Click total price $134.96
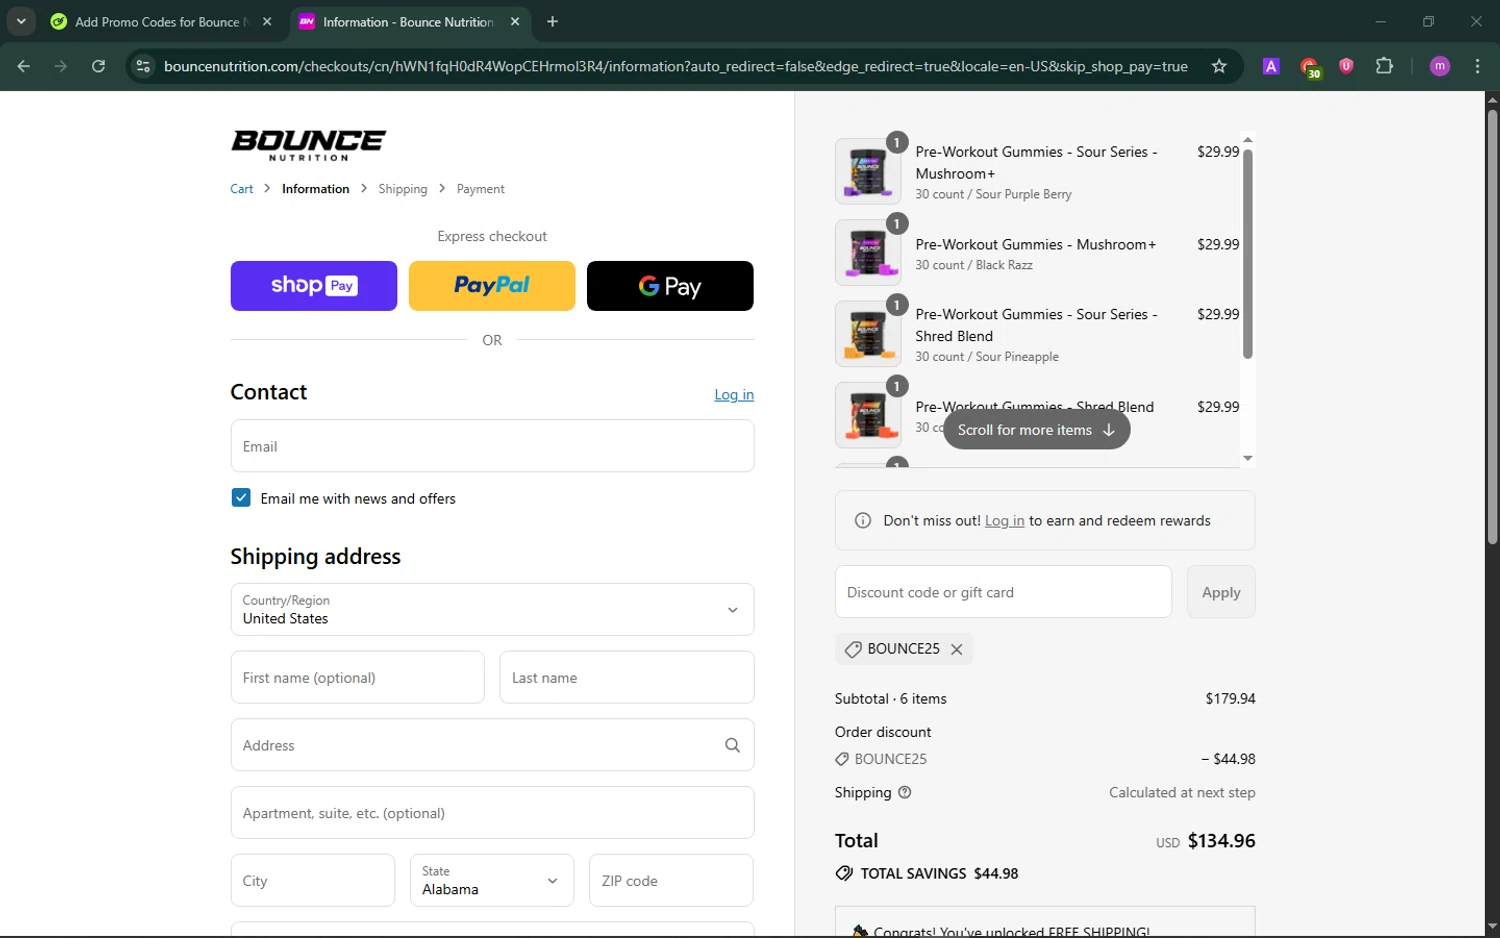Viewport: 1500px width, 938px height. pyautogui.click(x=1221, y=841)
